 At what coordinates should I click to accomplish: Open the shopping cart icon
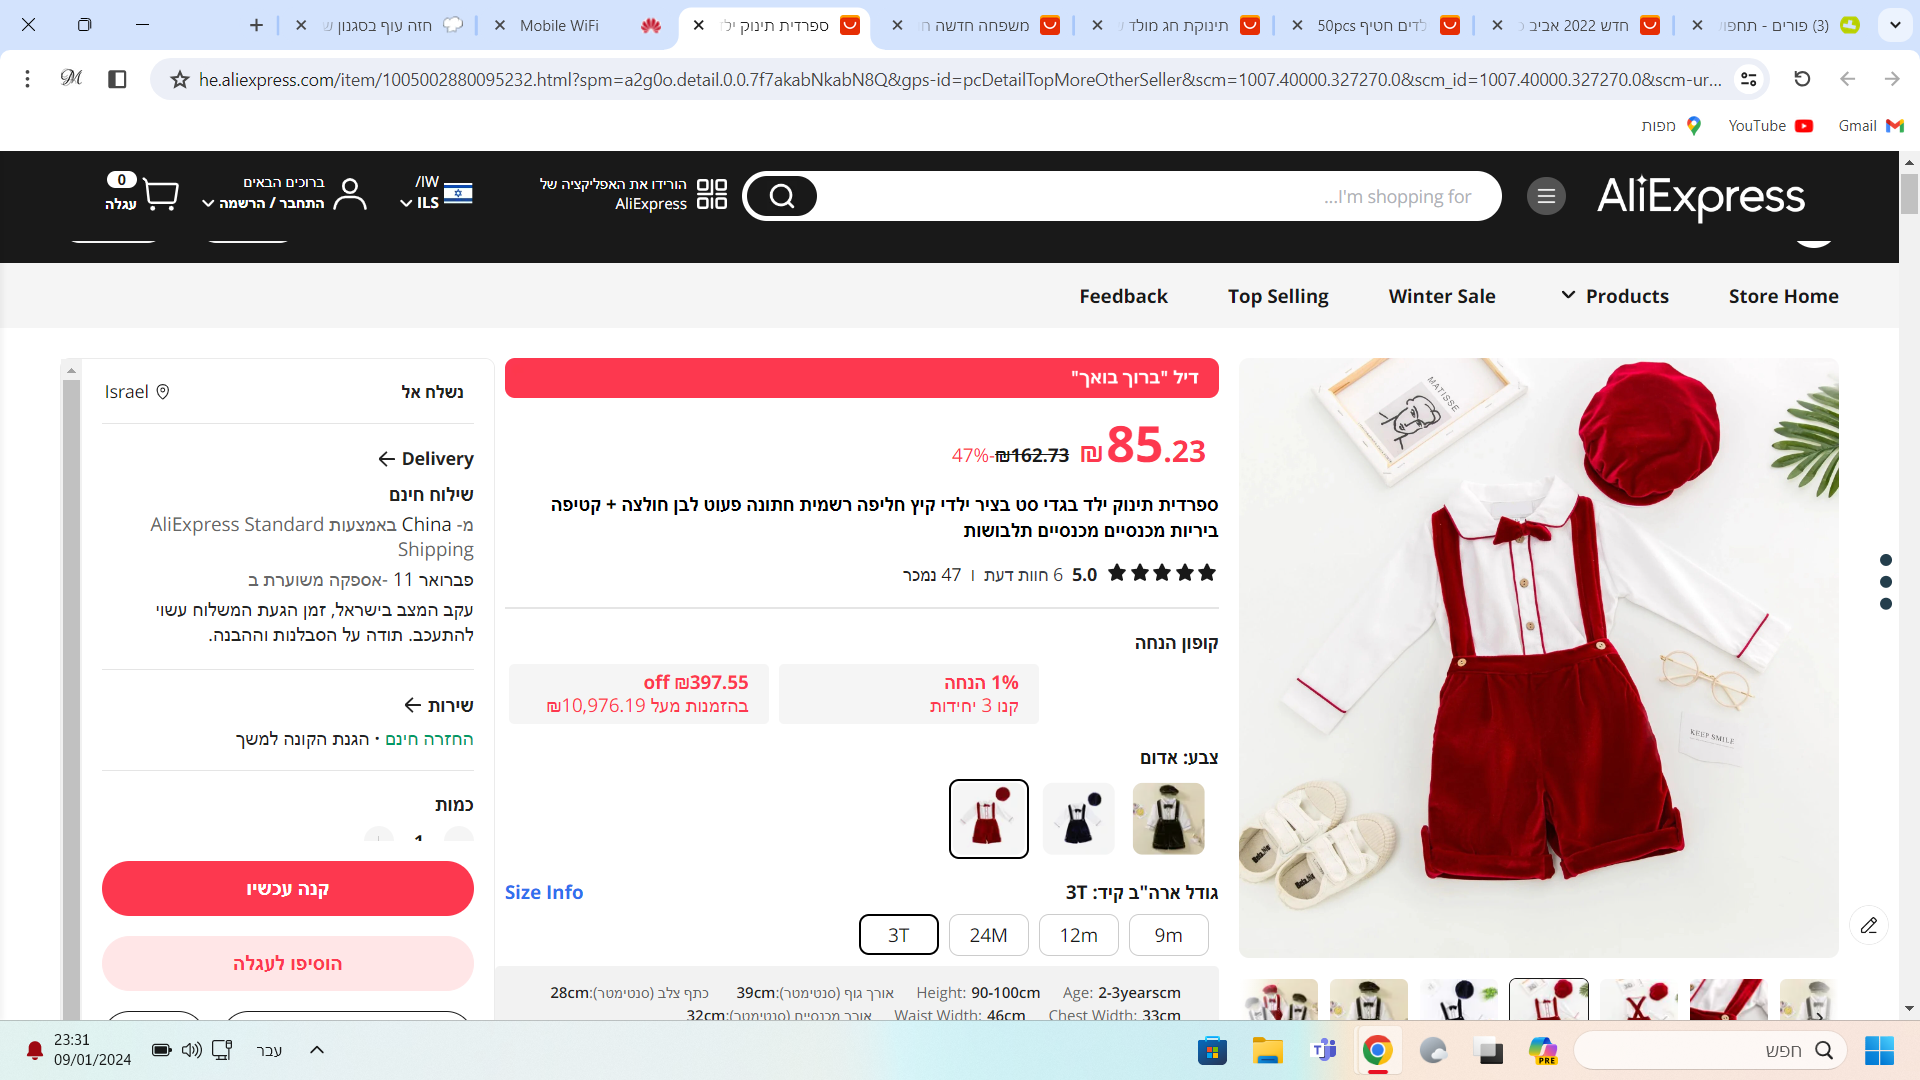coord(160,193)
